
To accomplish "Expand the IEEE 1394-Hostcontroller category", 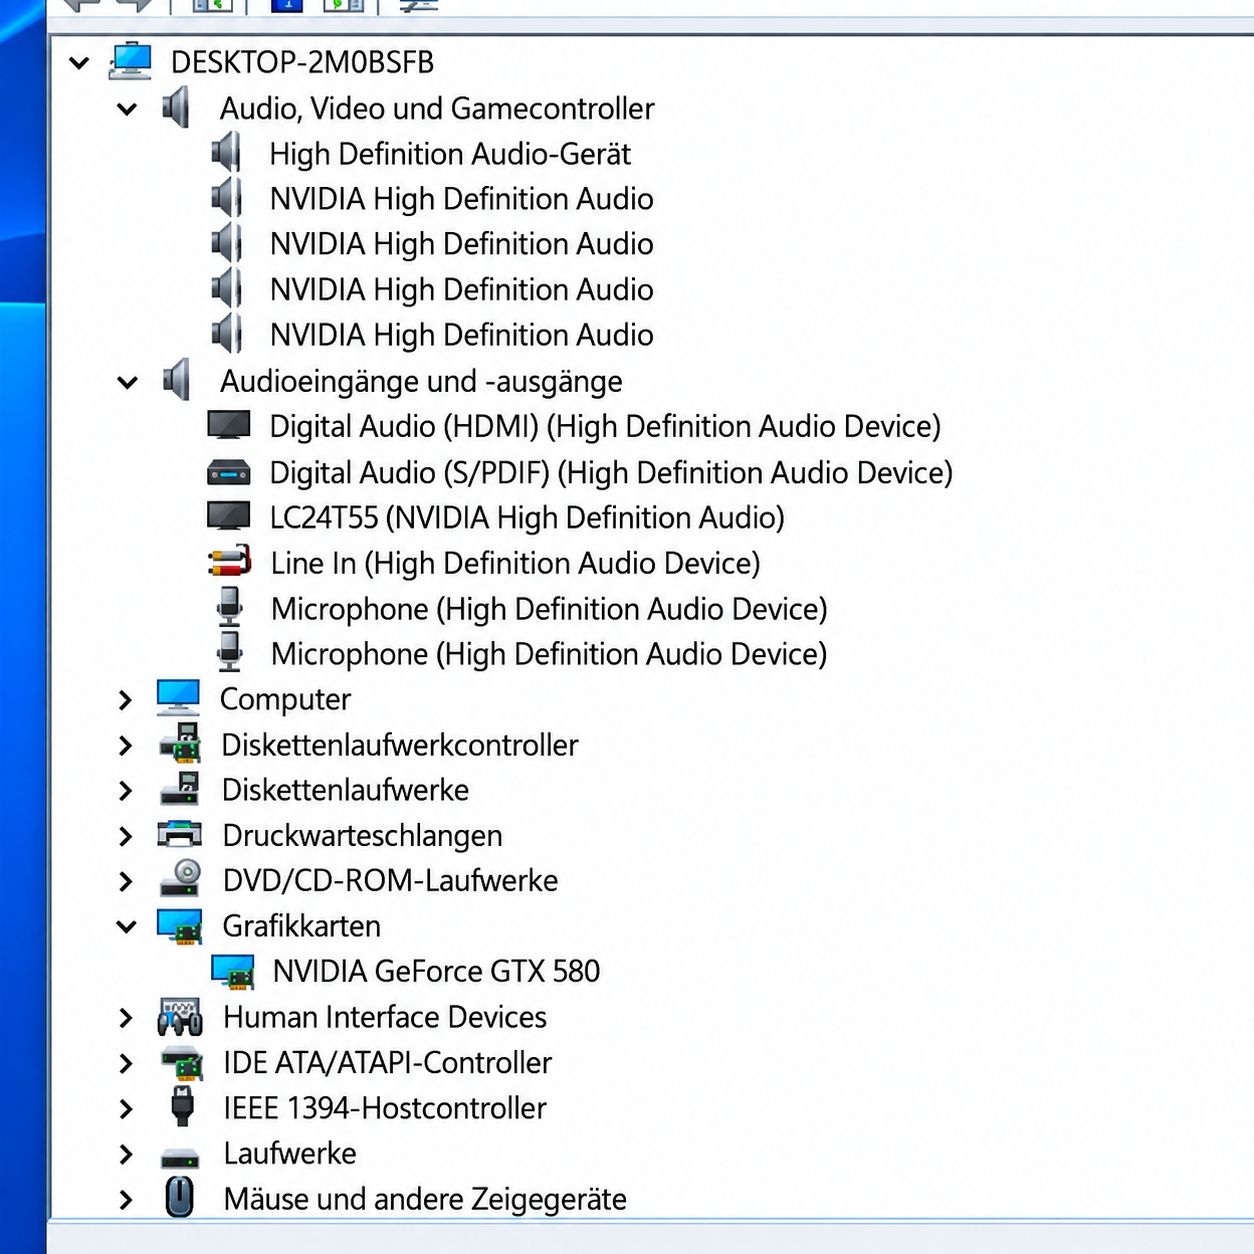I will (125, 1108).
